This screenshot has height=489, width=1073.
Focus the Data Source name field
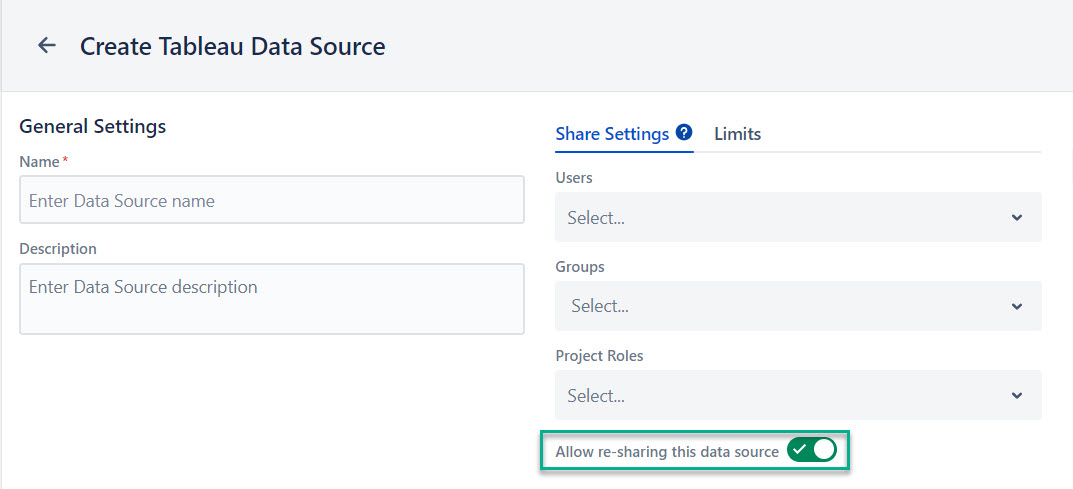click(272, 200)
